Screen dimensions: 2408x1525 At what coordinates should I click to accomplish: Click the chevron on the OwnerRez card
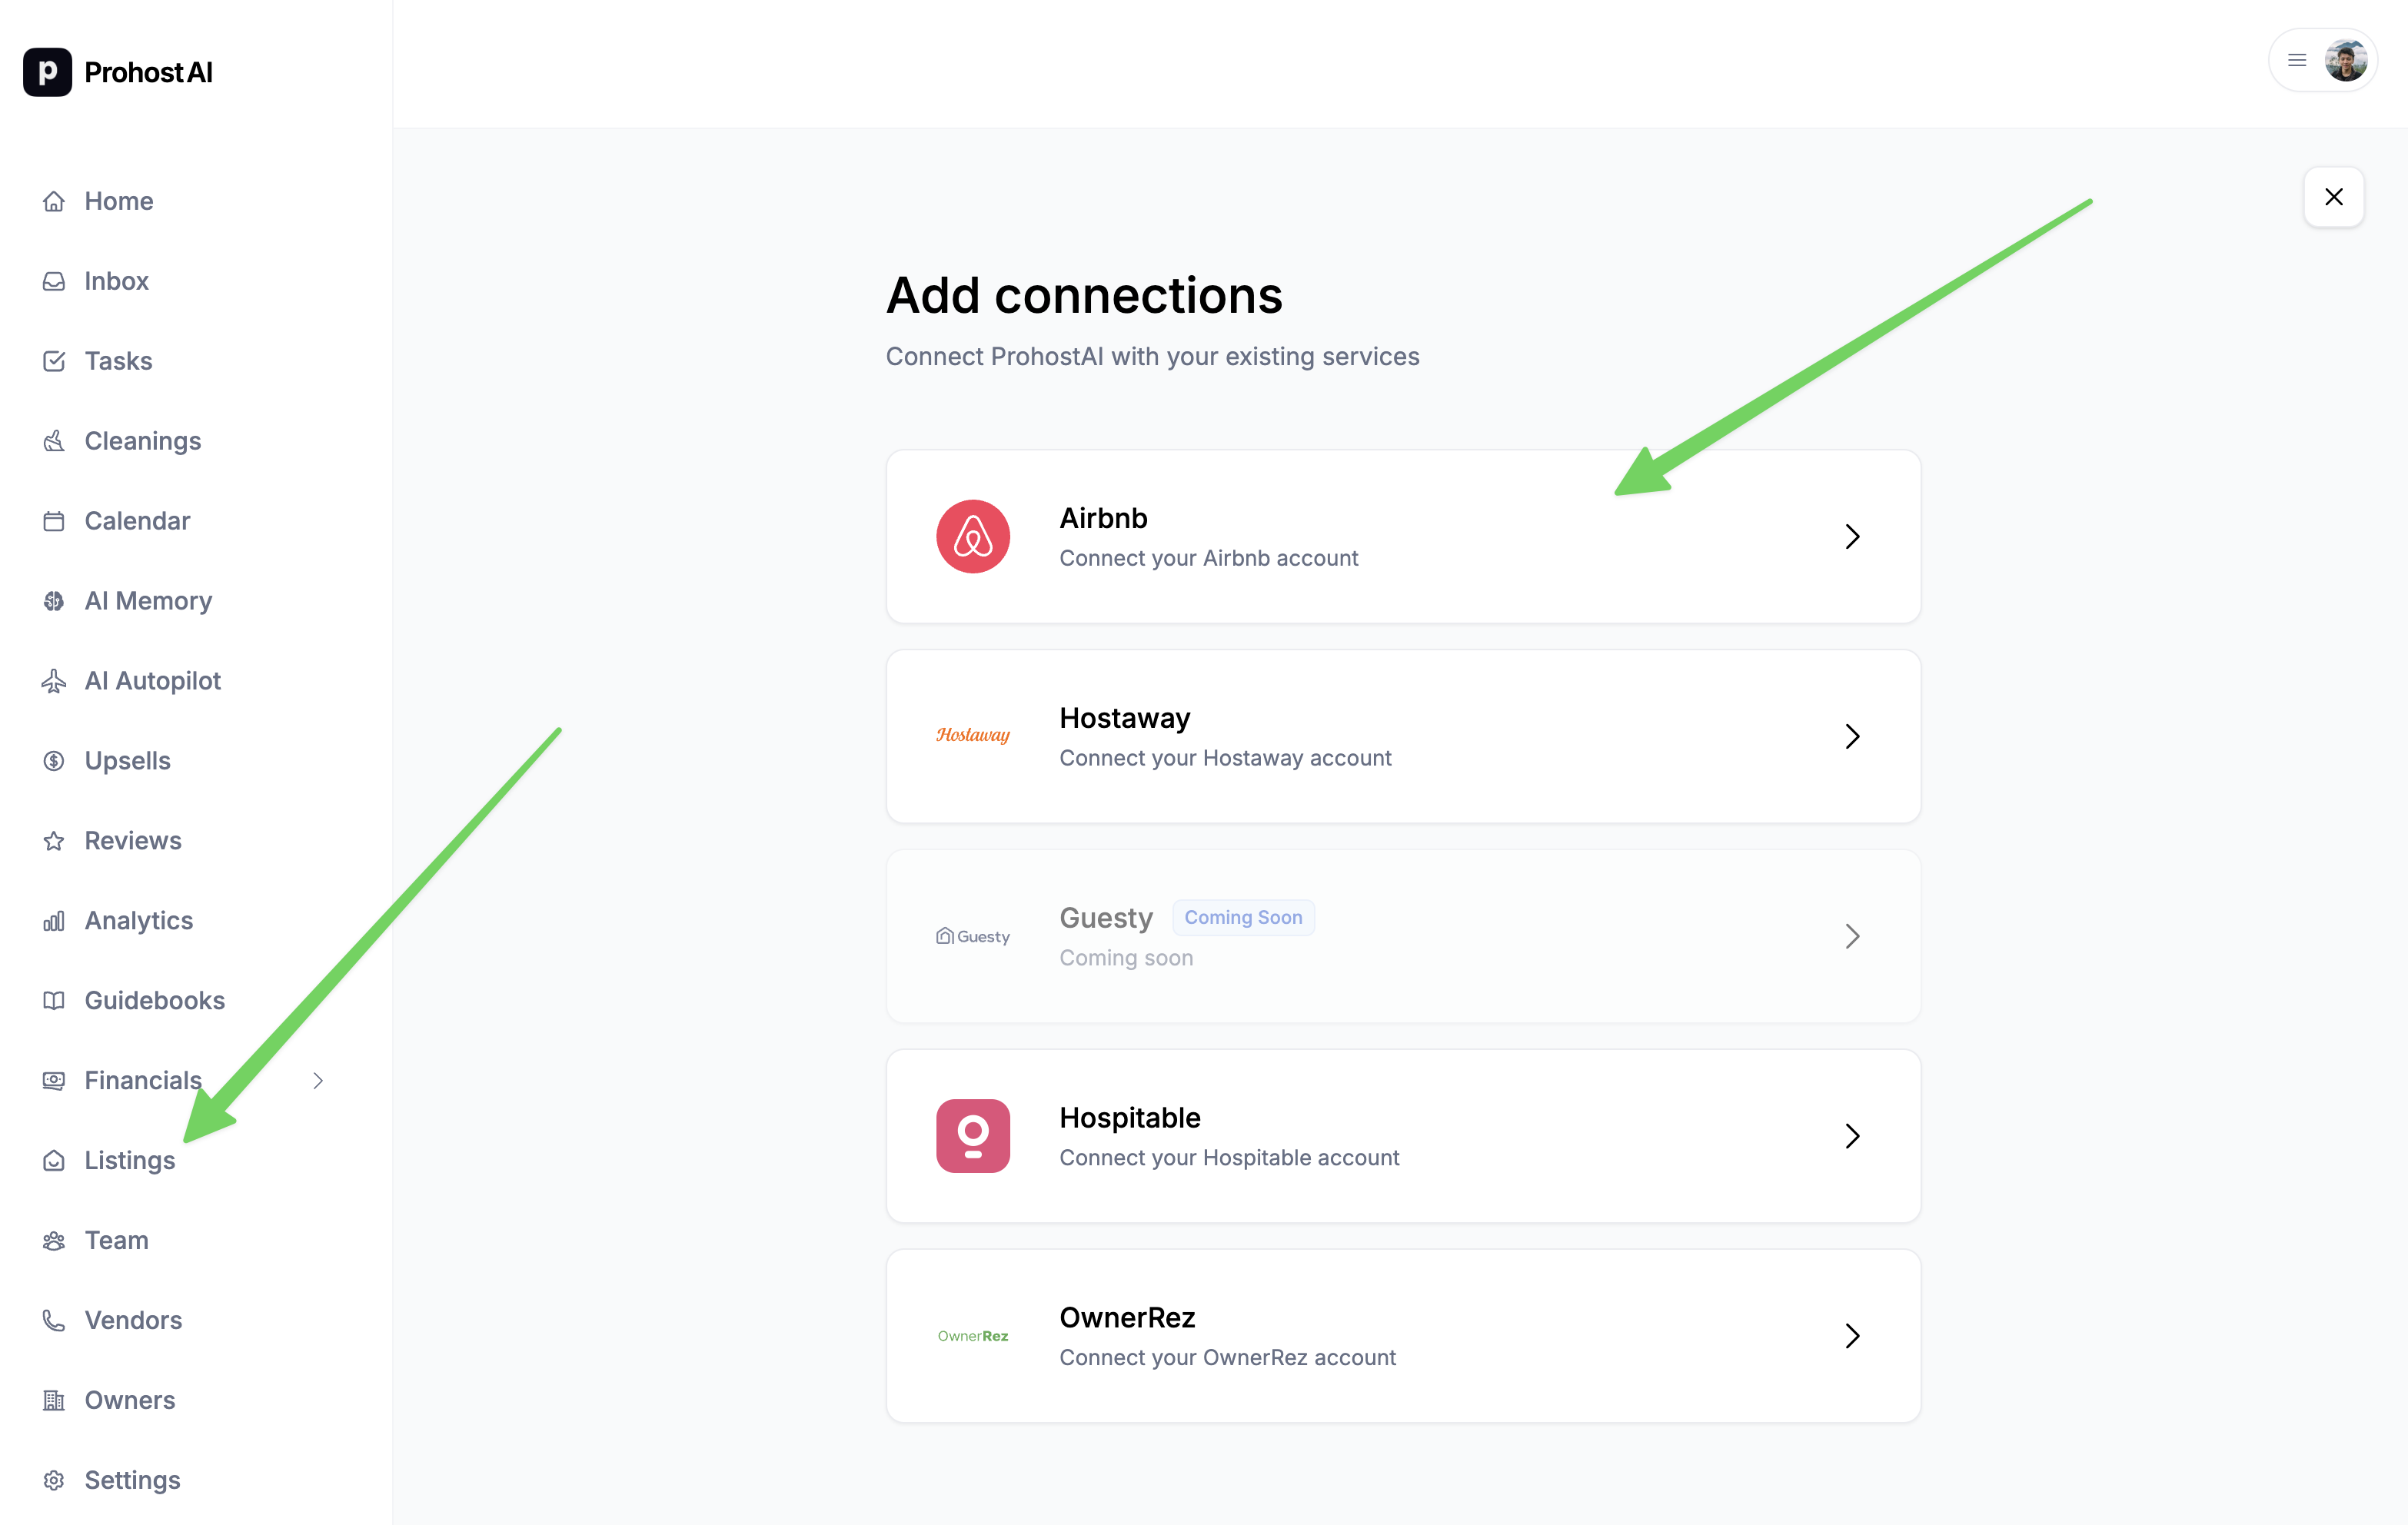[1852, 1336]
